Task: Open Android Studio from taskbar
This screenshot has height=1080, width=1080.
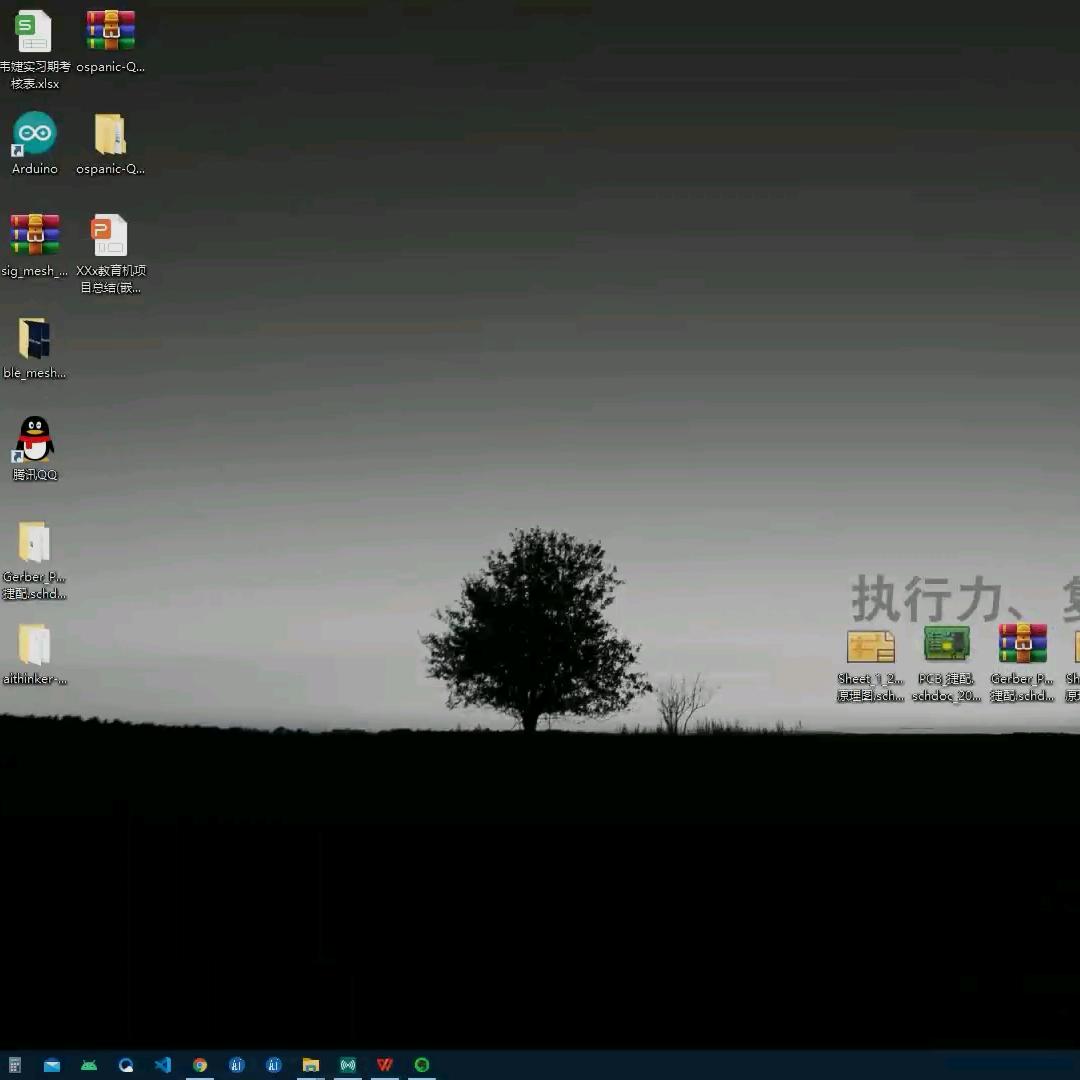Action: pyautogui.click(x=89, y=1065)
